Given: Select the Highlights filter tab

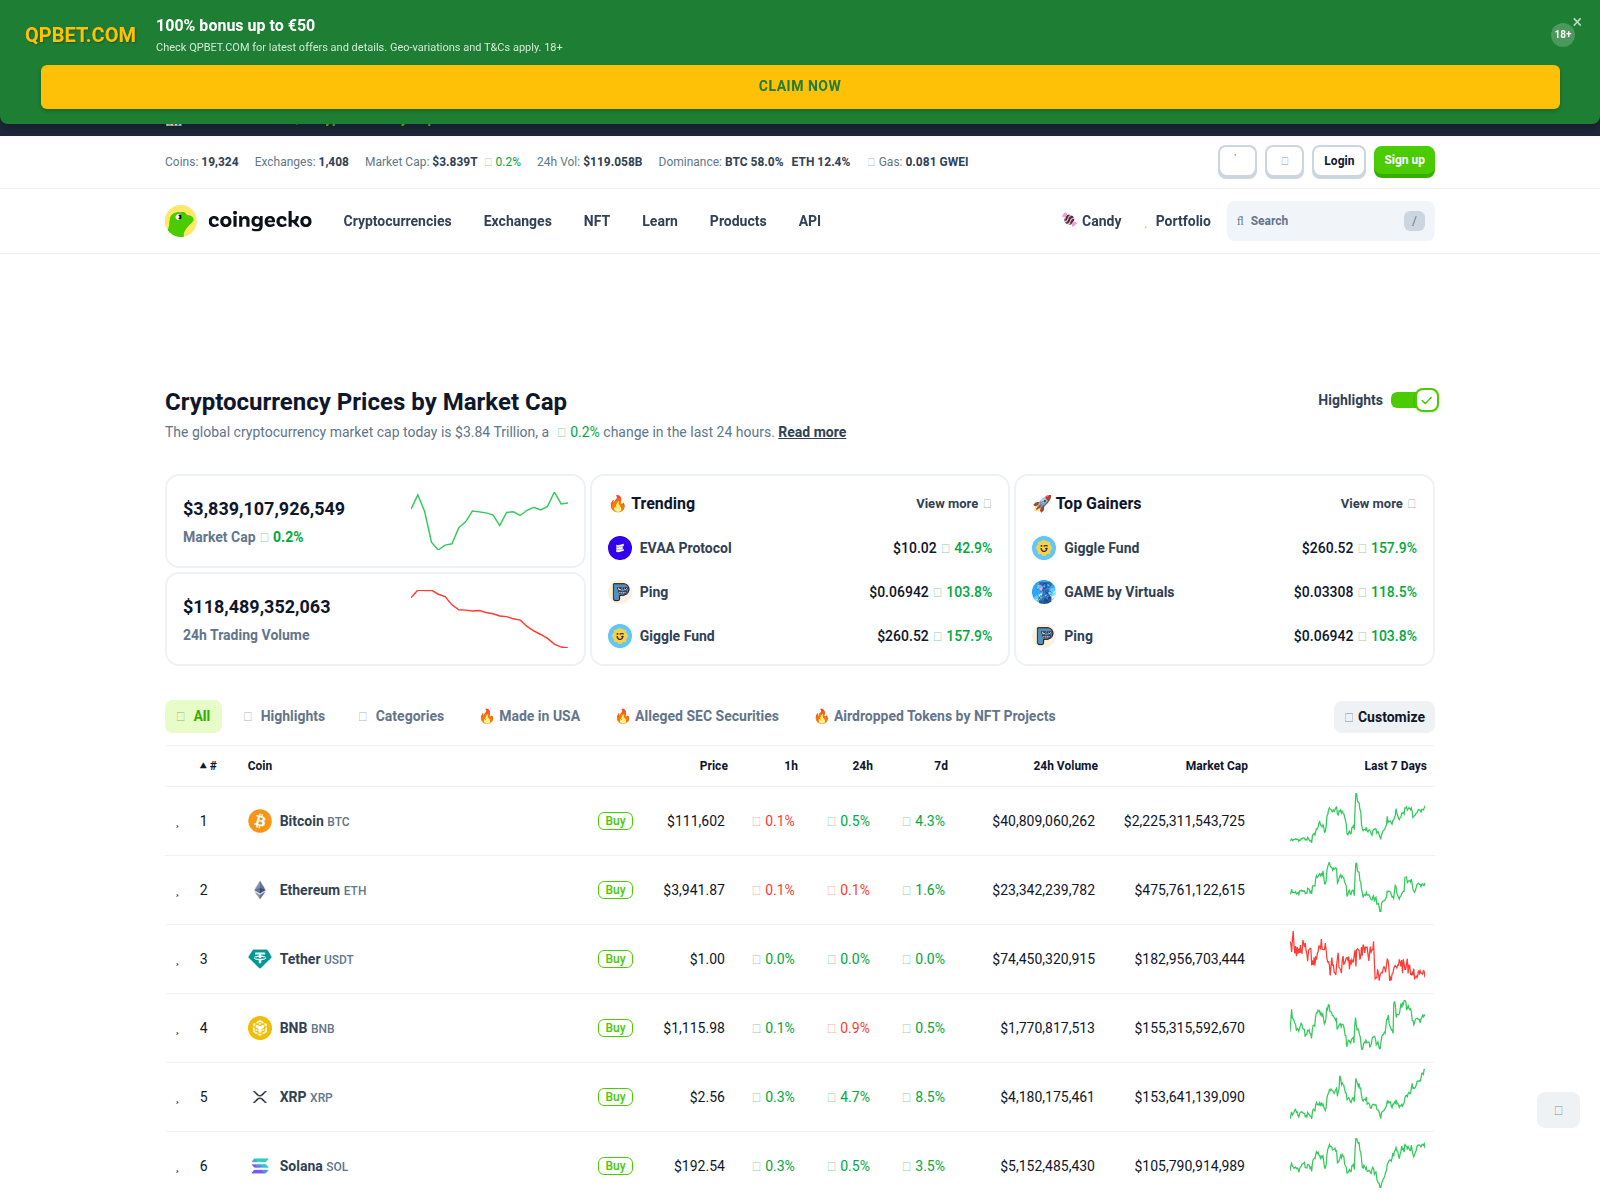Looking at the screenshot, I should pyautogui.click(x=285, y=716).
